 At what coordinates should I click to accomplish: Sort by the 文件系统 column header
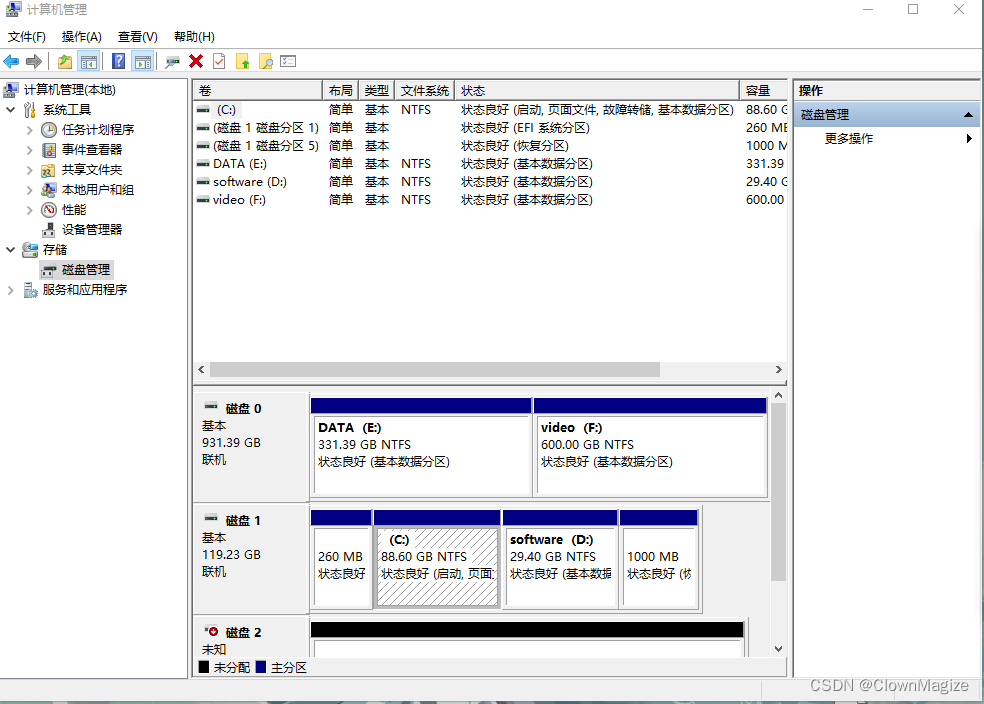pyautogui.click(x=424, y=91)
